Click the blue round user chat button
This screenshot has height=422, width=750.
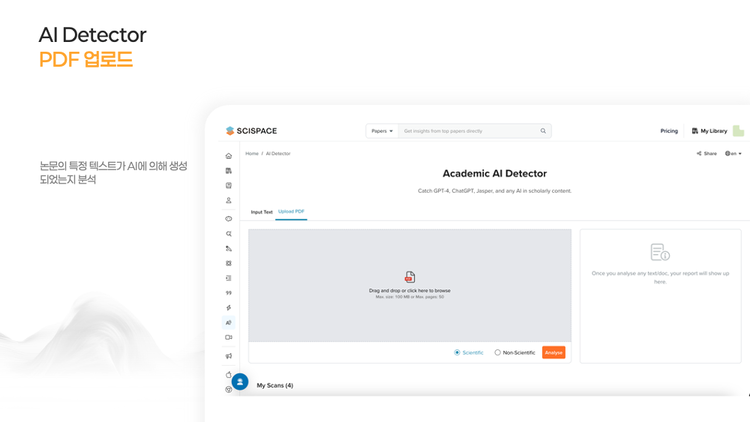click(240, 382)
